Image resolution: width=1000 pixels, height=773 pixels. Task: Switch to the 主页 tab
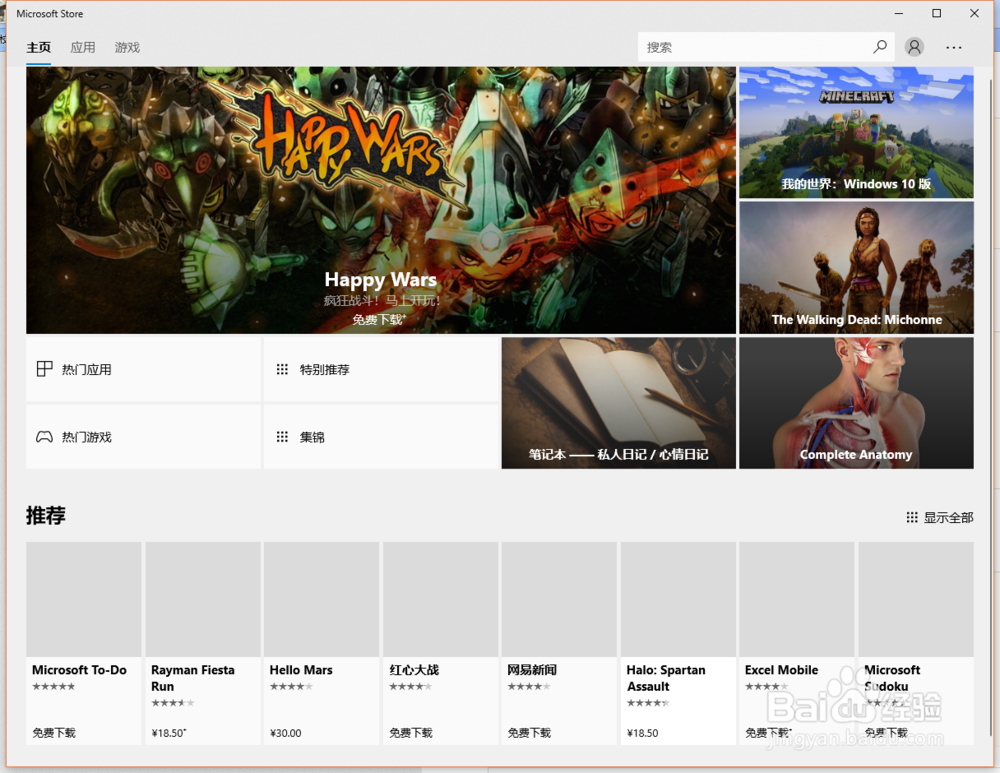pos(38,48)
